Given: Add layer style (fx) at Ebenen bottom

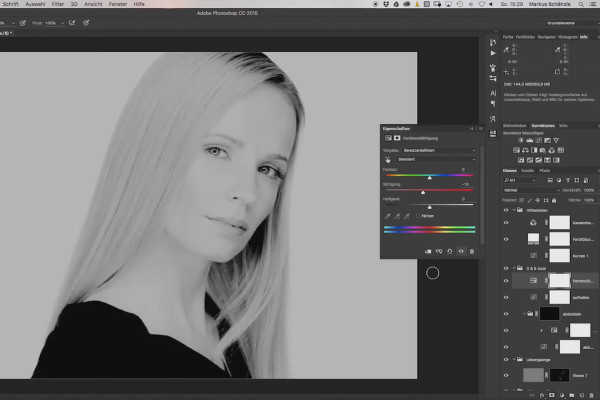Looking at the screenshot, I should pos(542,395).
